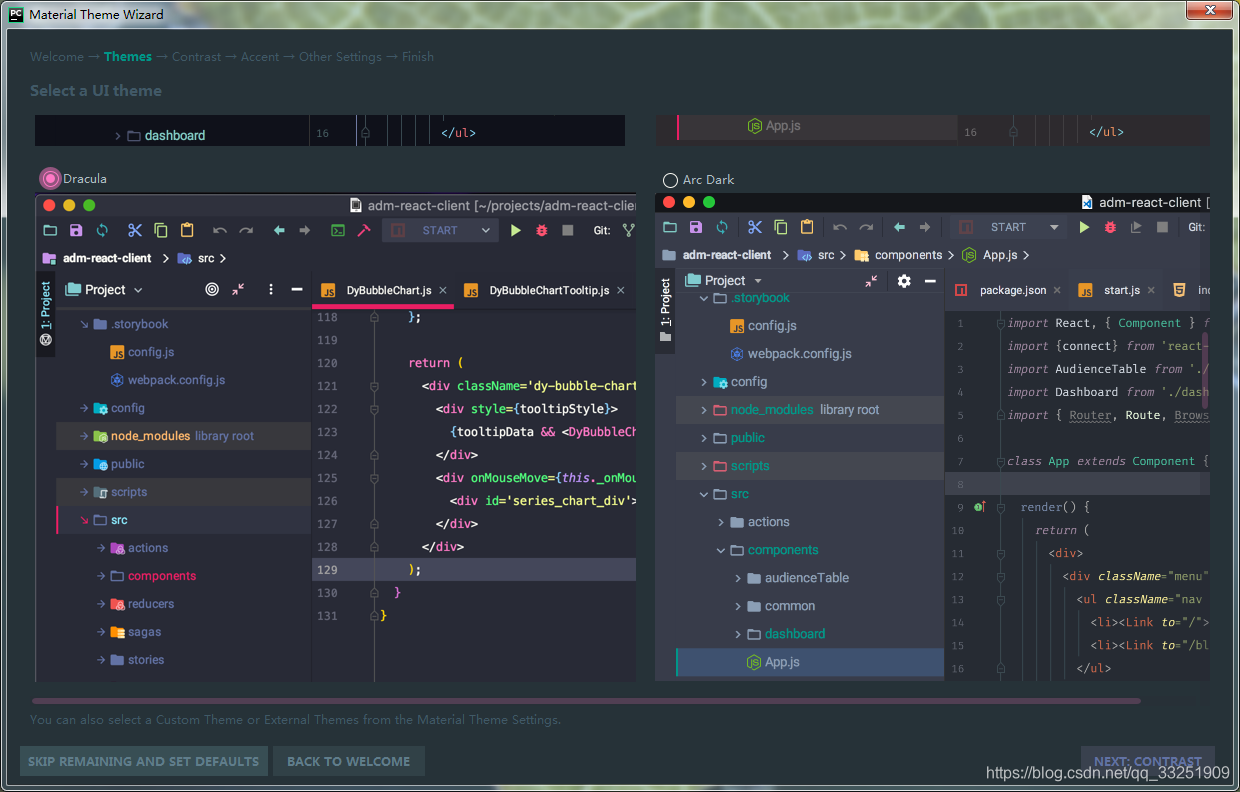Click the Cut scissors icon in the toolbar
The height and width of the screenshot is (792, 1240).
pyautogui.click(x=134, y=230)
